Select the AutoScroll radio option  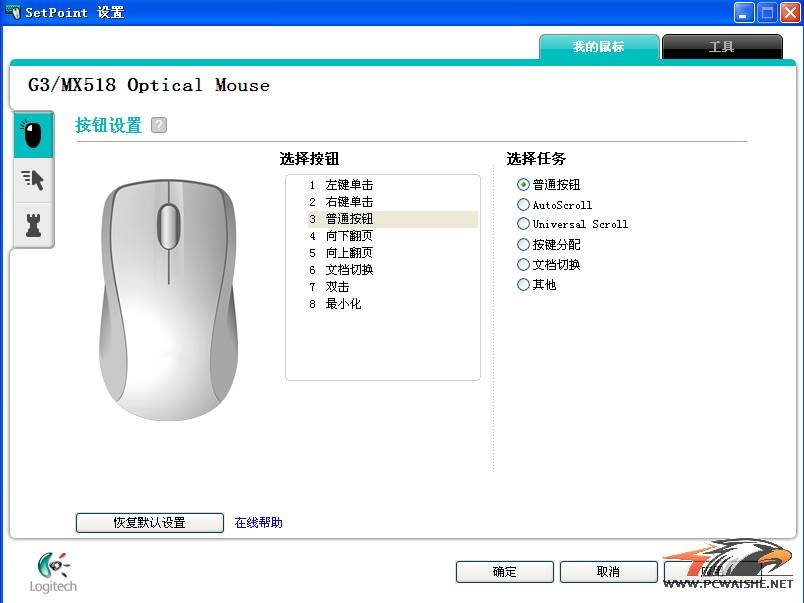coord(554,205)
